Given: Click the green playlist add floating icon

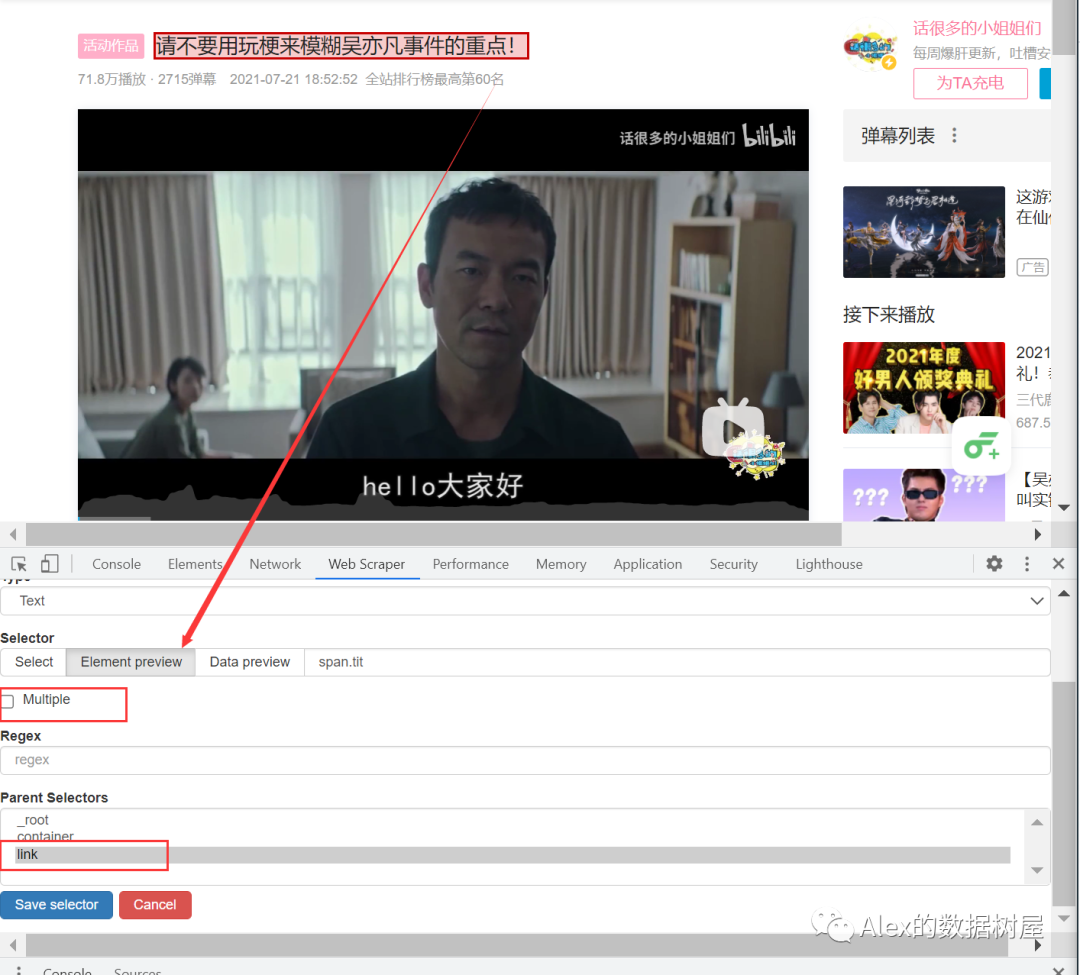Looking at the screenshot, I should pyautogui.click(x=982, y=446).
